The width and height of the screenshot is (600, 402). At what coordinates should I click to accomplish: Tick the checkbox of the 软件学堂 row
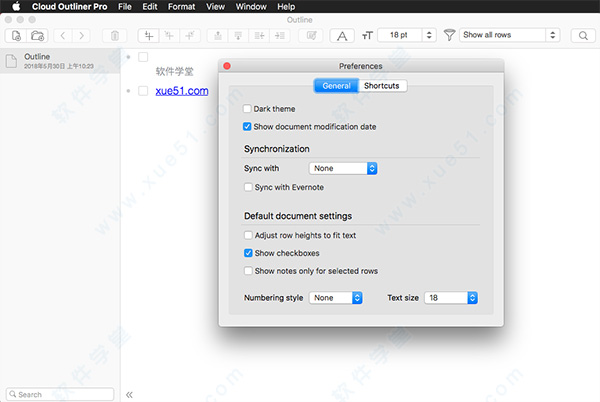click(x=143, y=57)
